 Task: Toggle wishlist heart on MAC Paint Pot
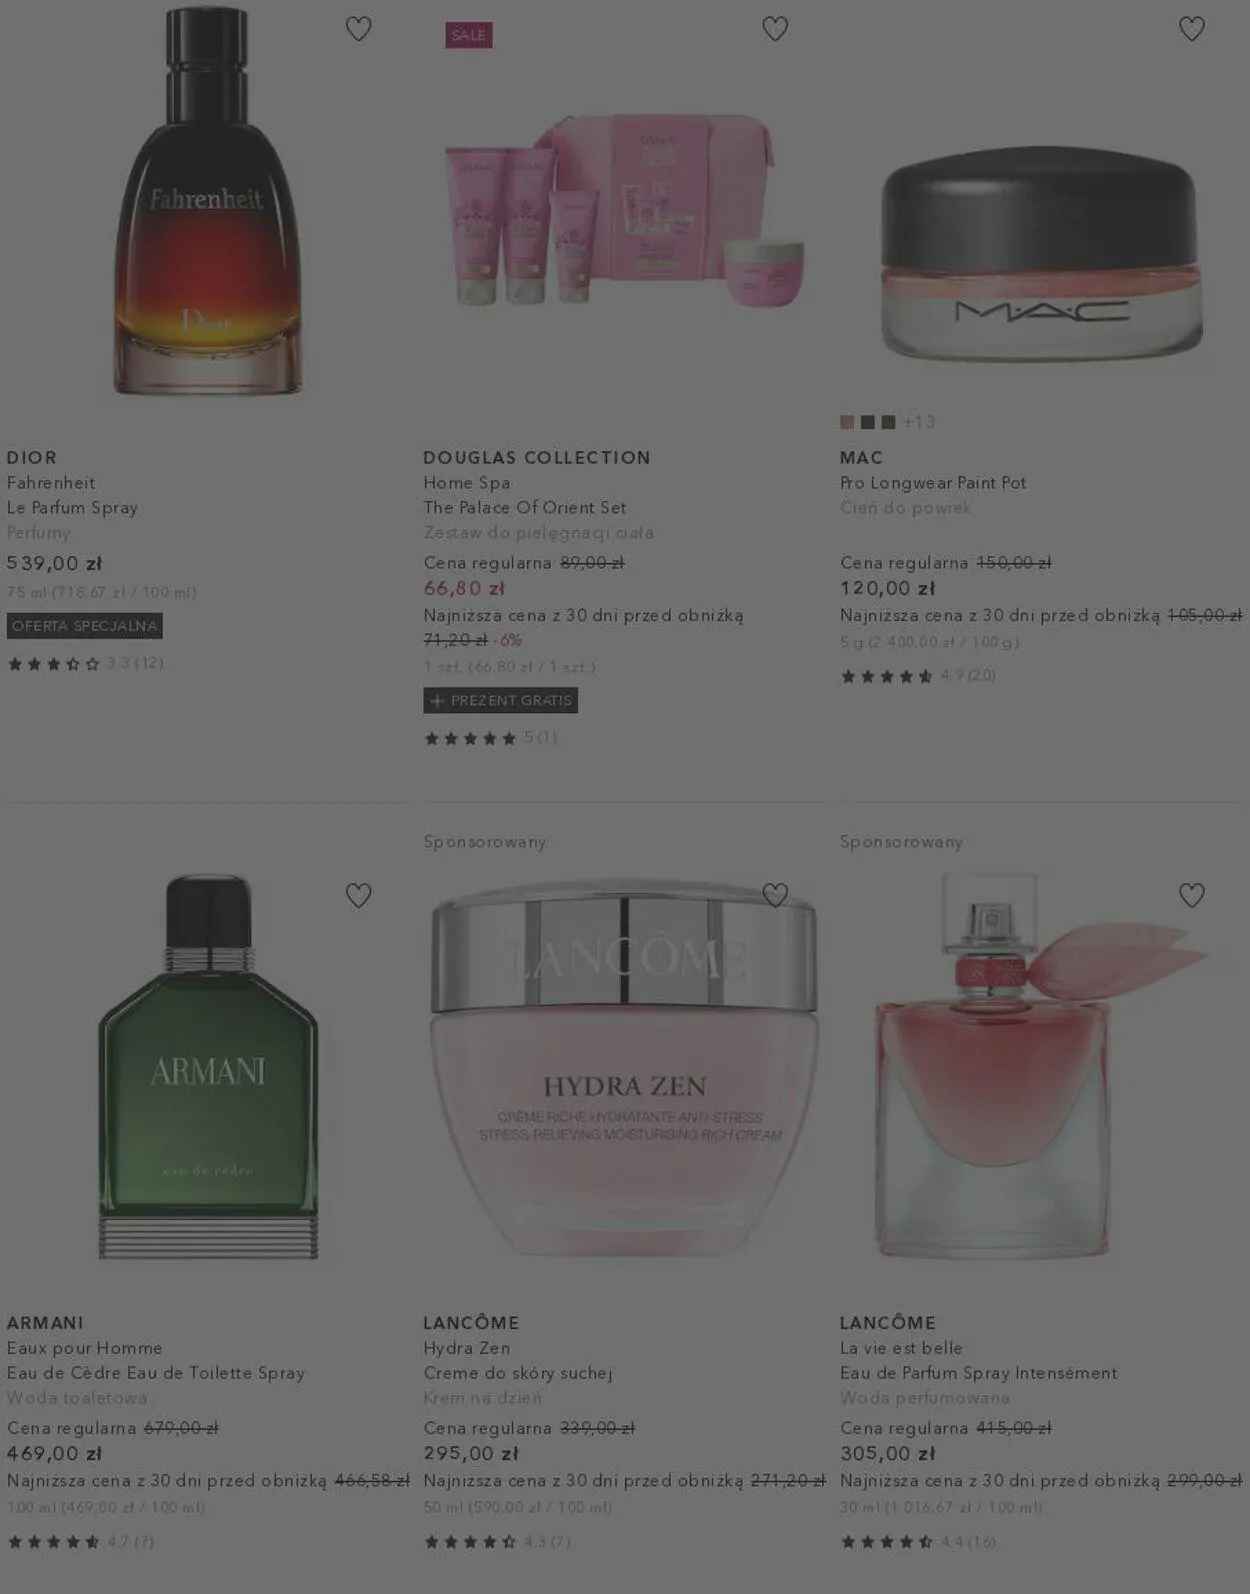point(1191,29)
